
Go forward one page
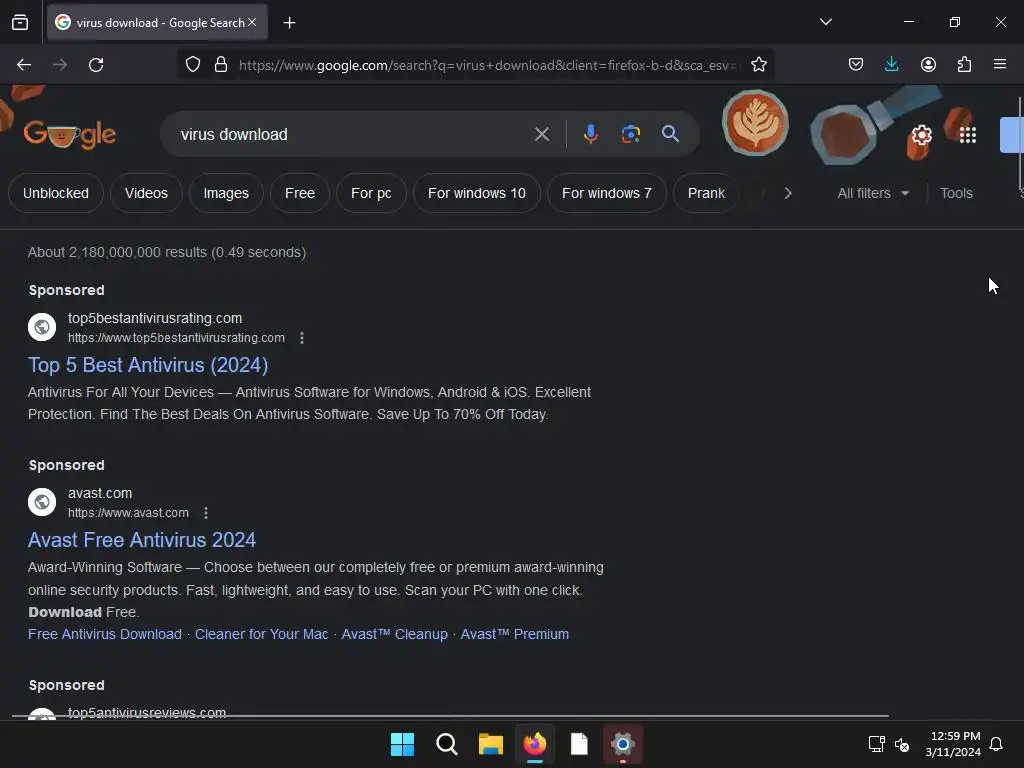pos(60,65)
